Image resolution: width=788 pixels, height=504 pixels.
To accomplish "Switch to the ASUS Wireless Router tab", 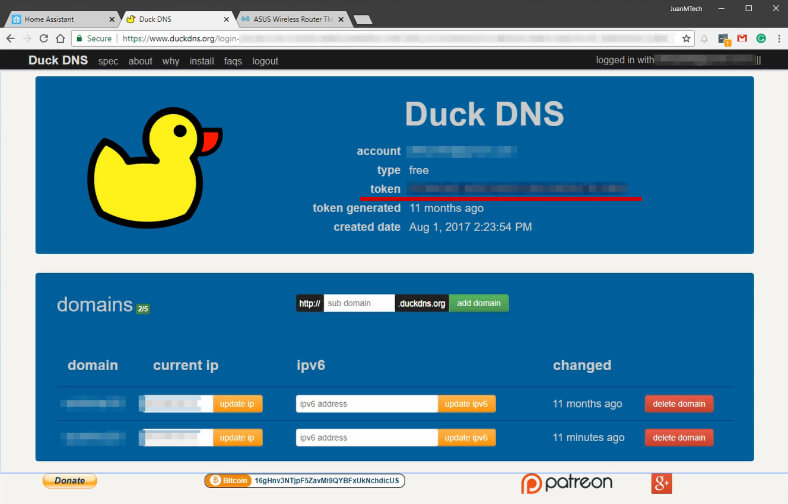I will click(291, 19).
